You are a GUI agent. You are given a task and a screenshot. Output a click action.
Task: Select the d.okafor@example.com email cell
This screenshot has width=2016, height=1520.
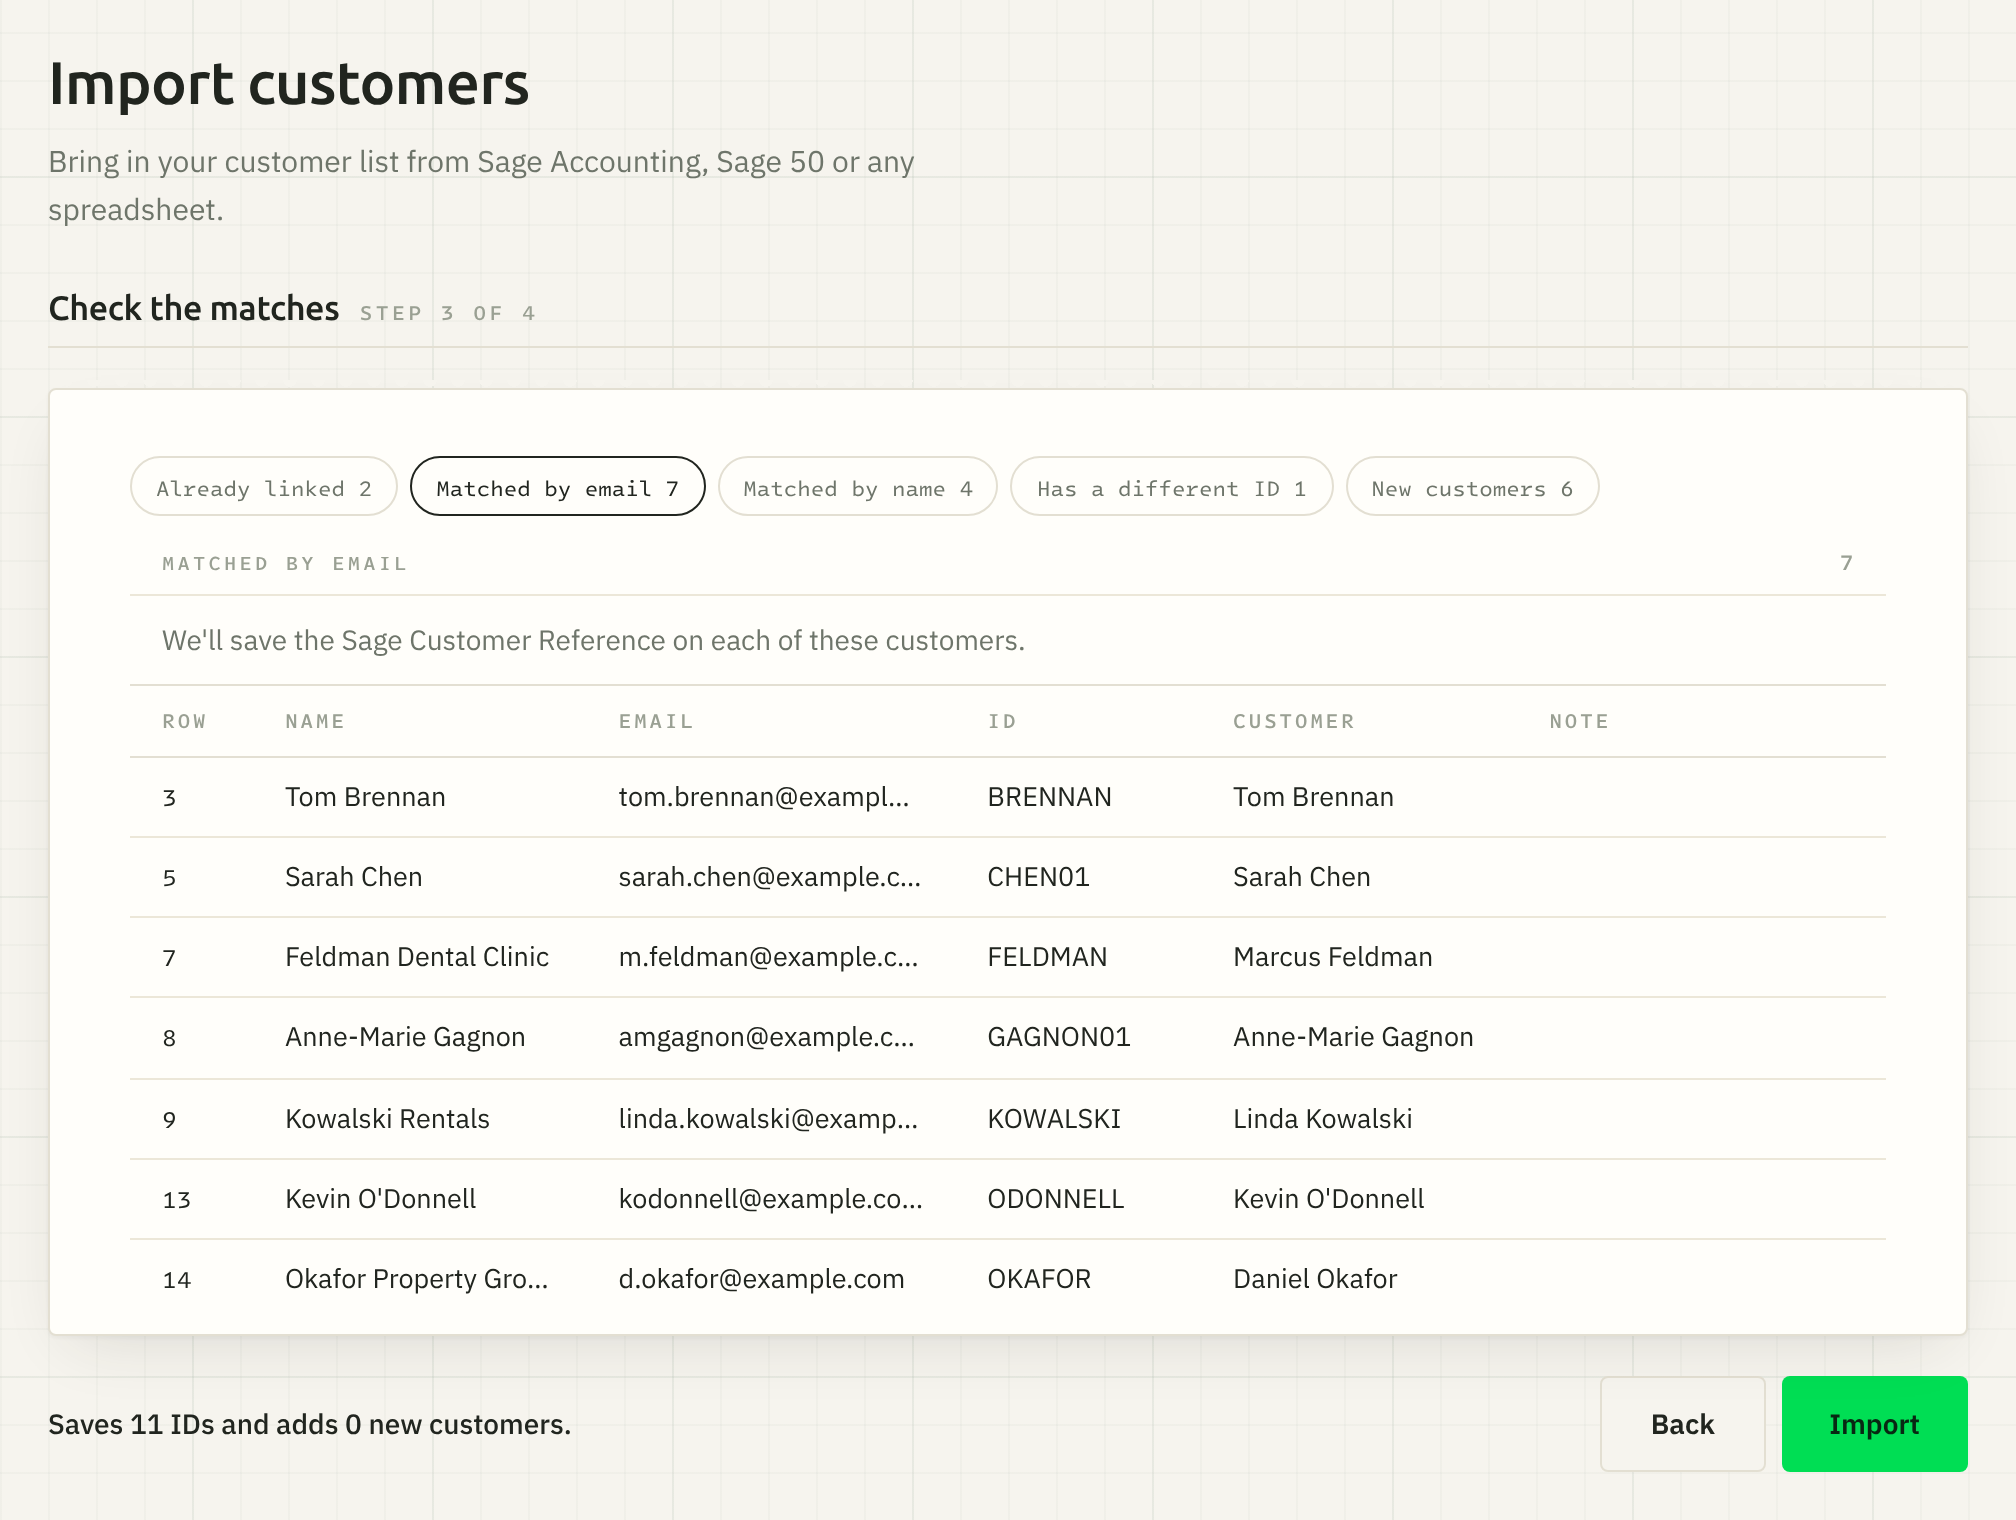761,1279
